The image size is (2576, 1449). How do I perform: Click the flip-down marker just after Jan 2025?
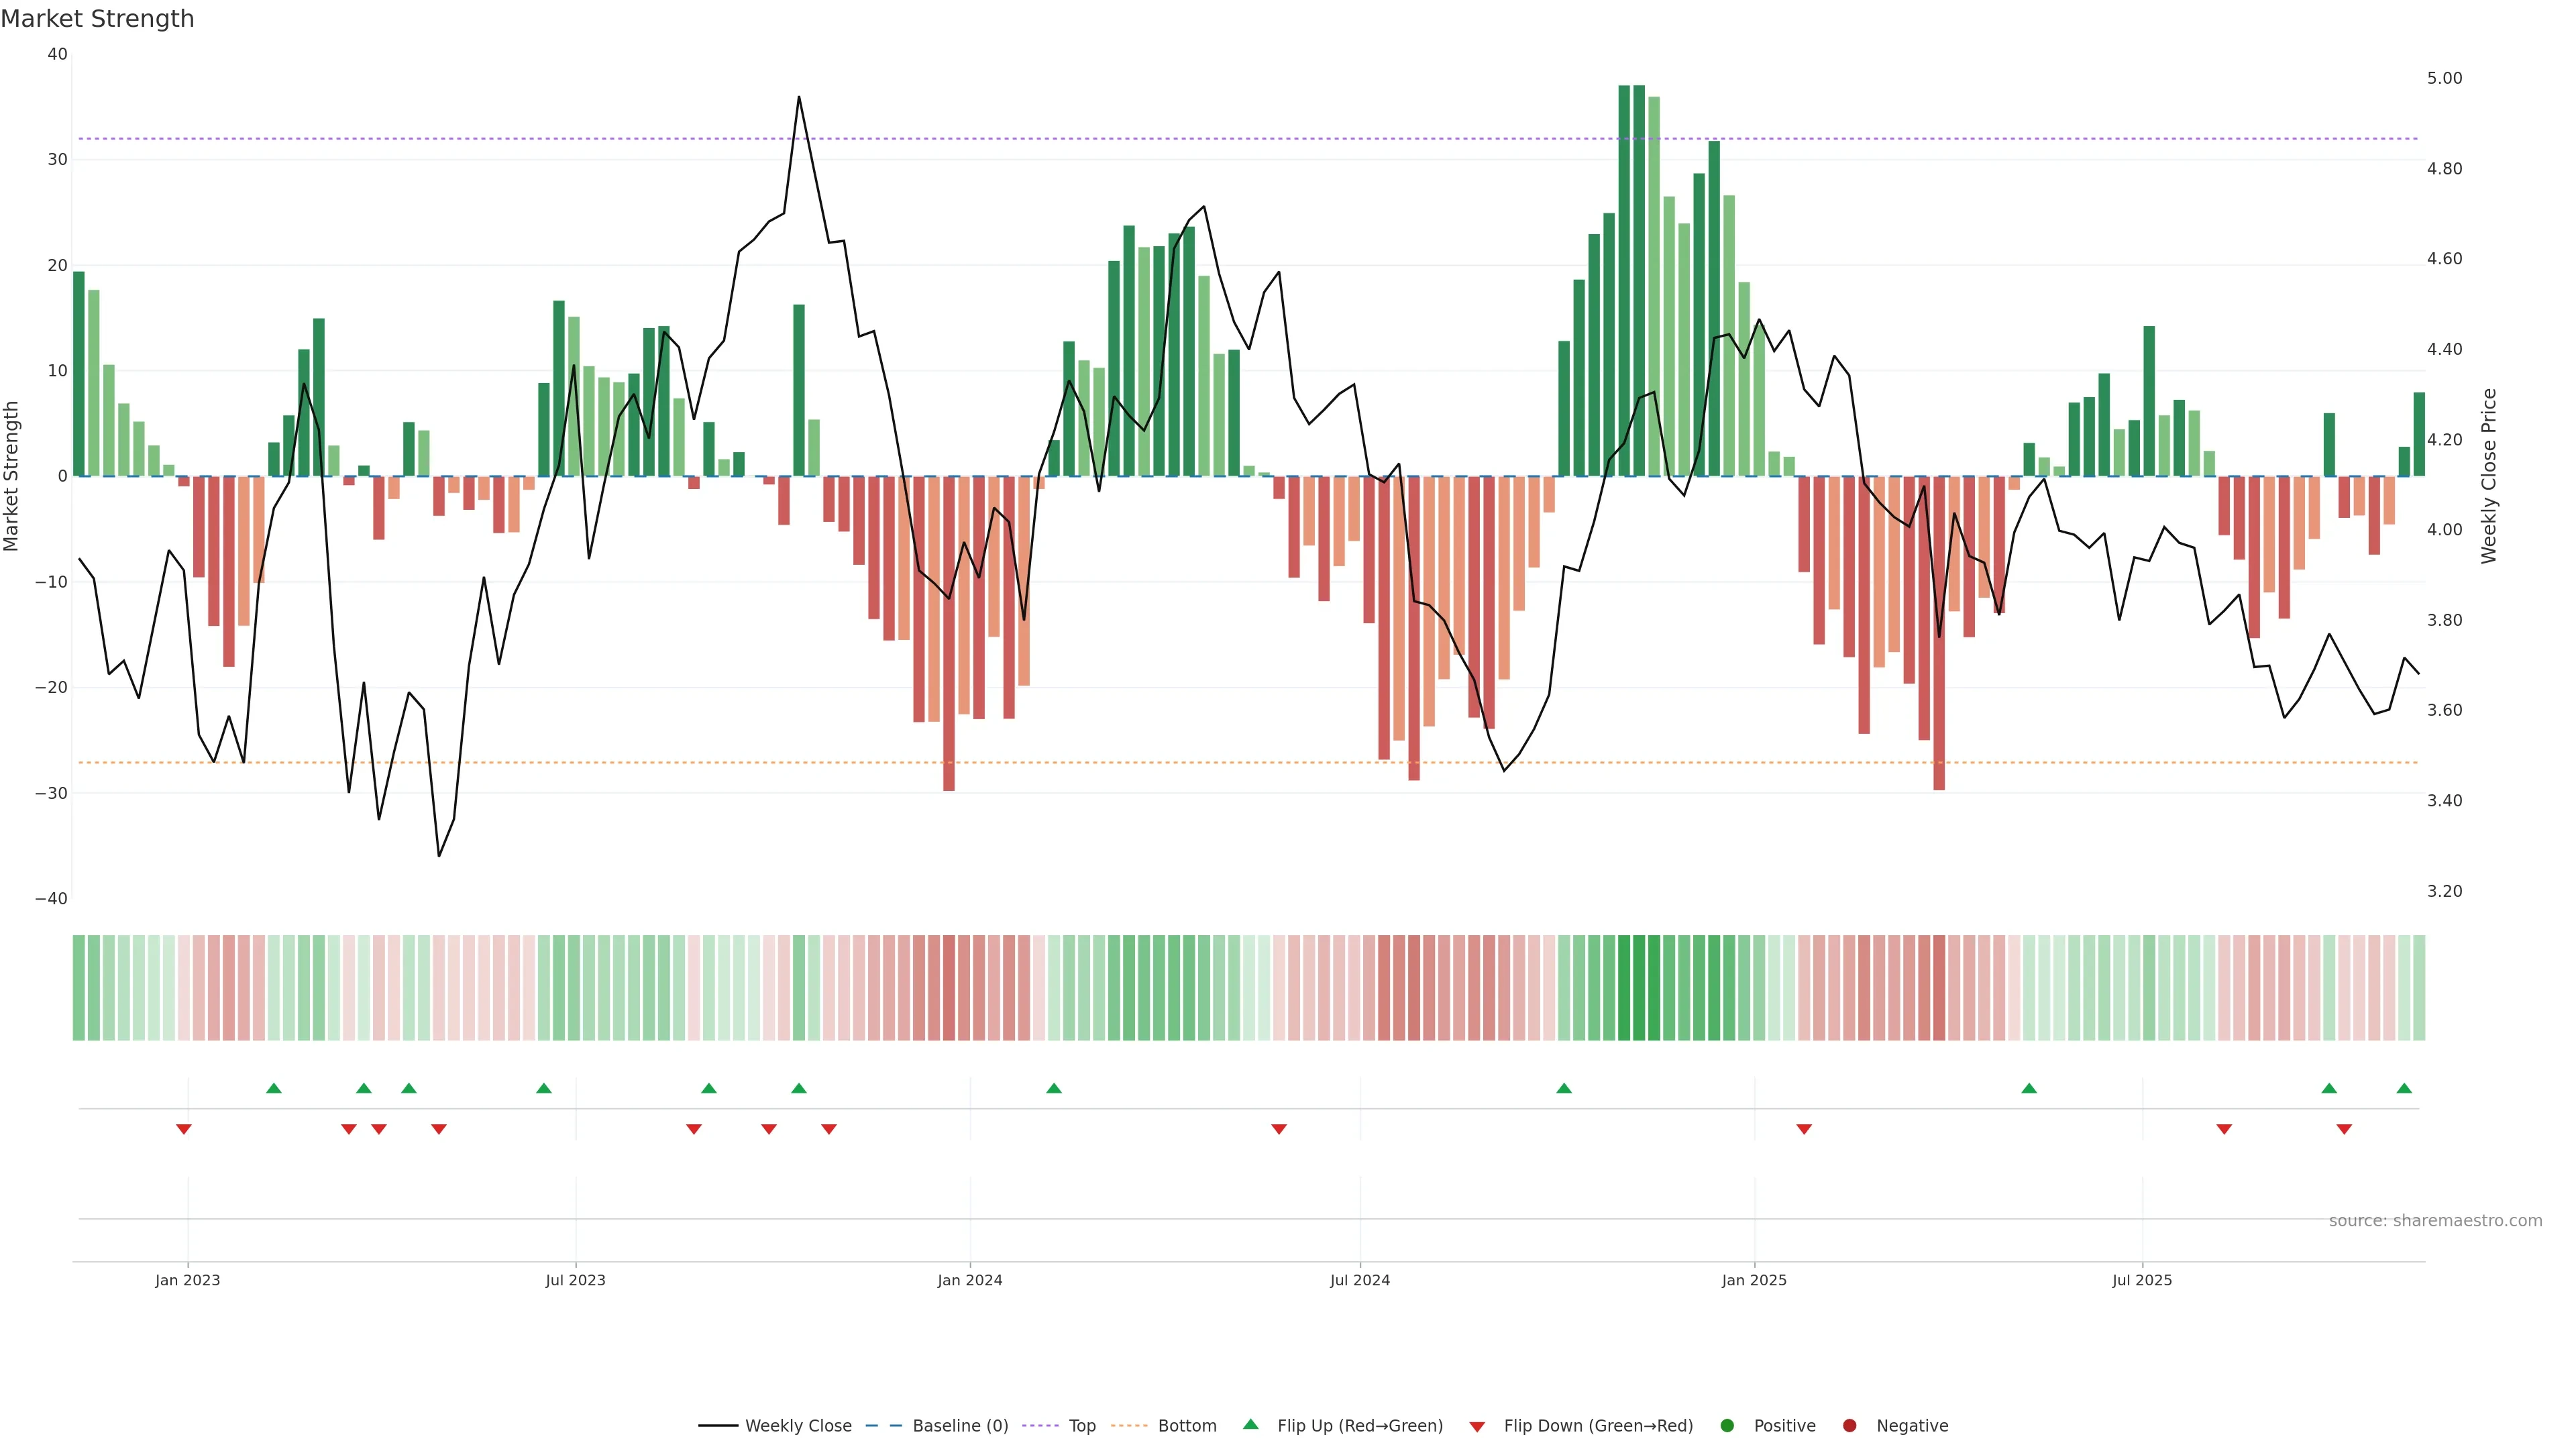1804,1129
